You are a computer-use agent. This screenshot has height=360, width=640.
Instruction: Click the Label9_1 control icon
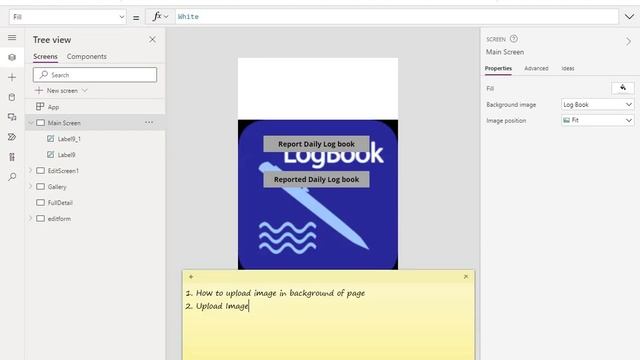50,139
